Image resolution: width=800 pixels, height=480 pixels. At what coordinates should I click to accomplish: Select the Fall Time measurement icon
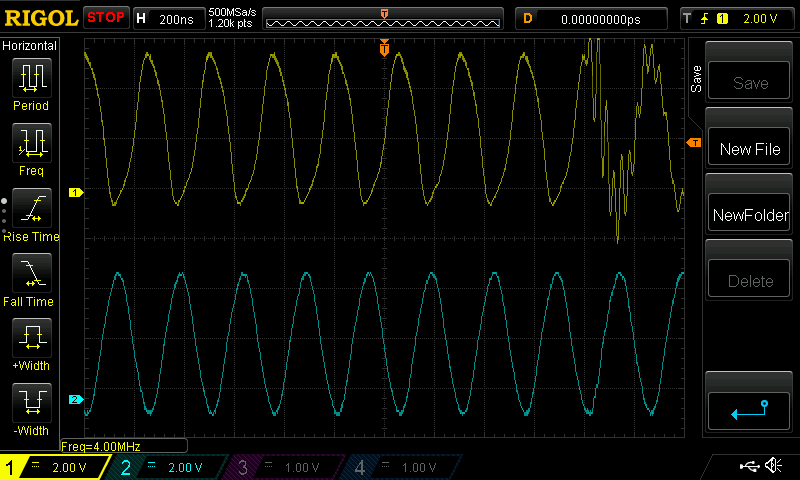[x=32, y=273]
